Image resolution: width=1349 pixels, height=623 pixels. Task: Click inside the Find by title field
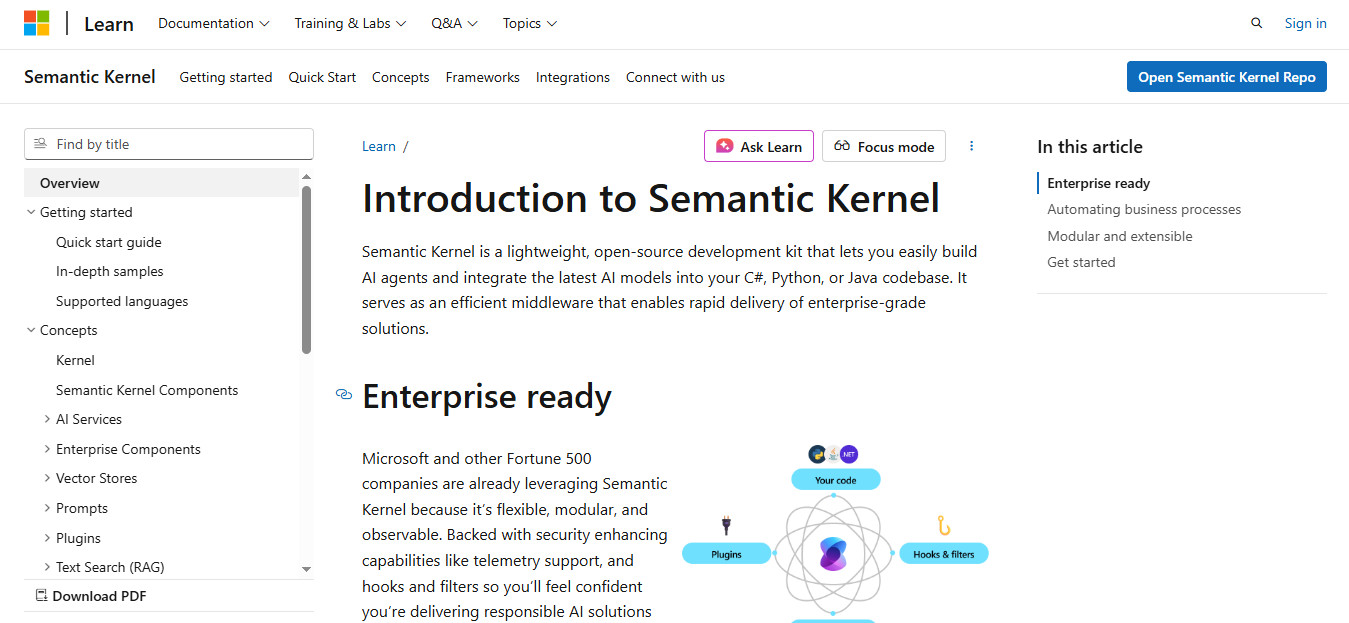(x=170, y=143)
